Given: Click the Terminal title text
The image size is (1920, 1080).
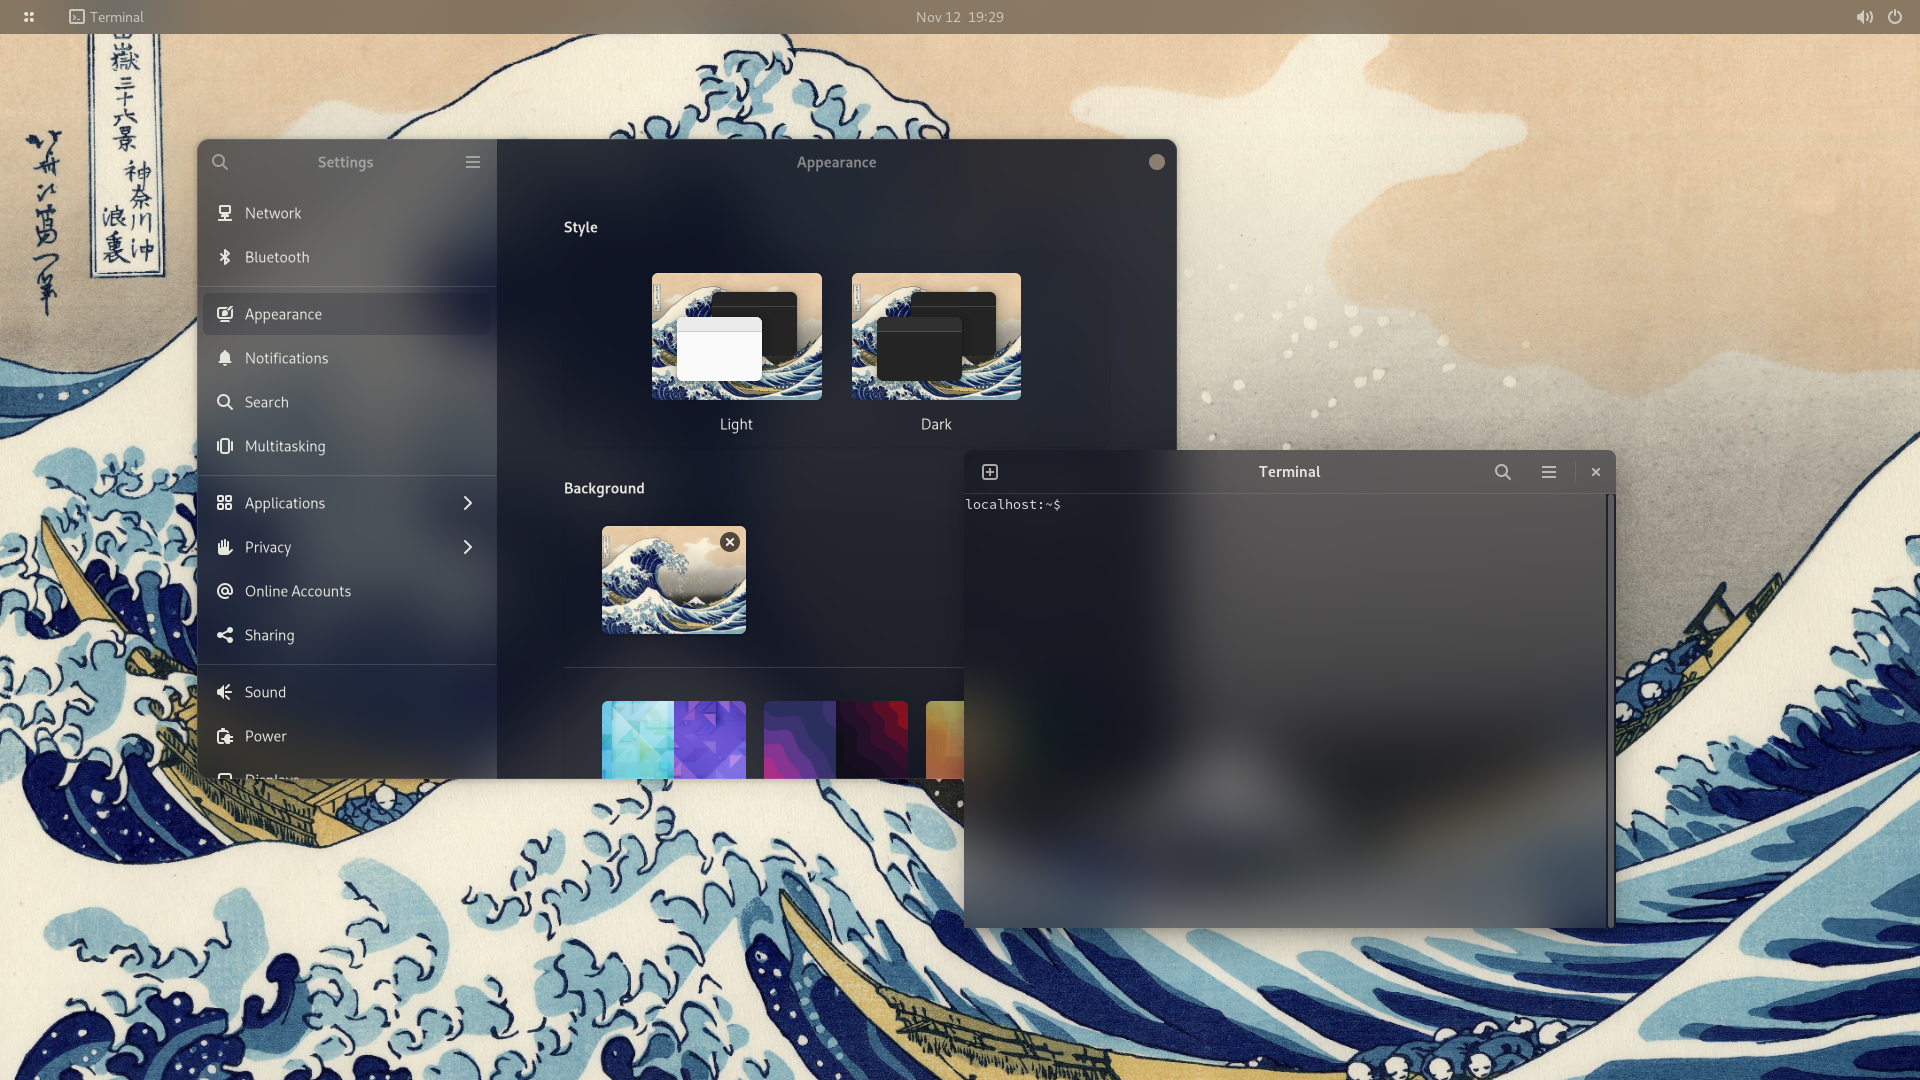Looking at the screenshot, I should click(1289, 472).
